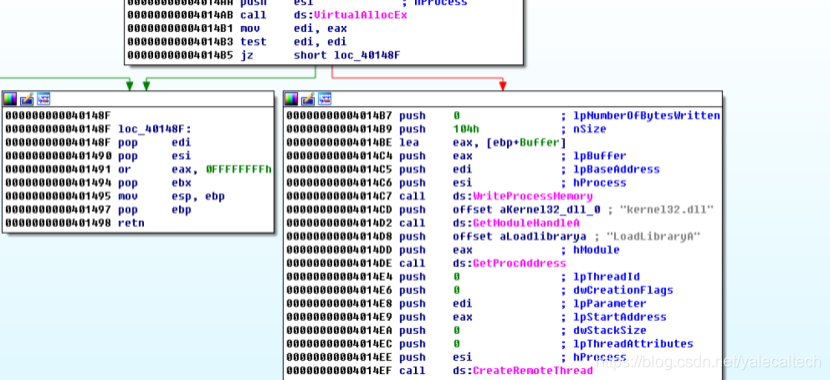The width and height of the screenshot is (830, 380).
Task: Open node color picker on WriteProcessMemory block
Action: 291,98
